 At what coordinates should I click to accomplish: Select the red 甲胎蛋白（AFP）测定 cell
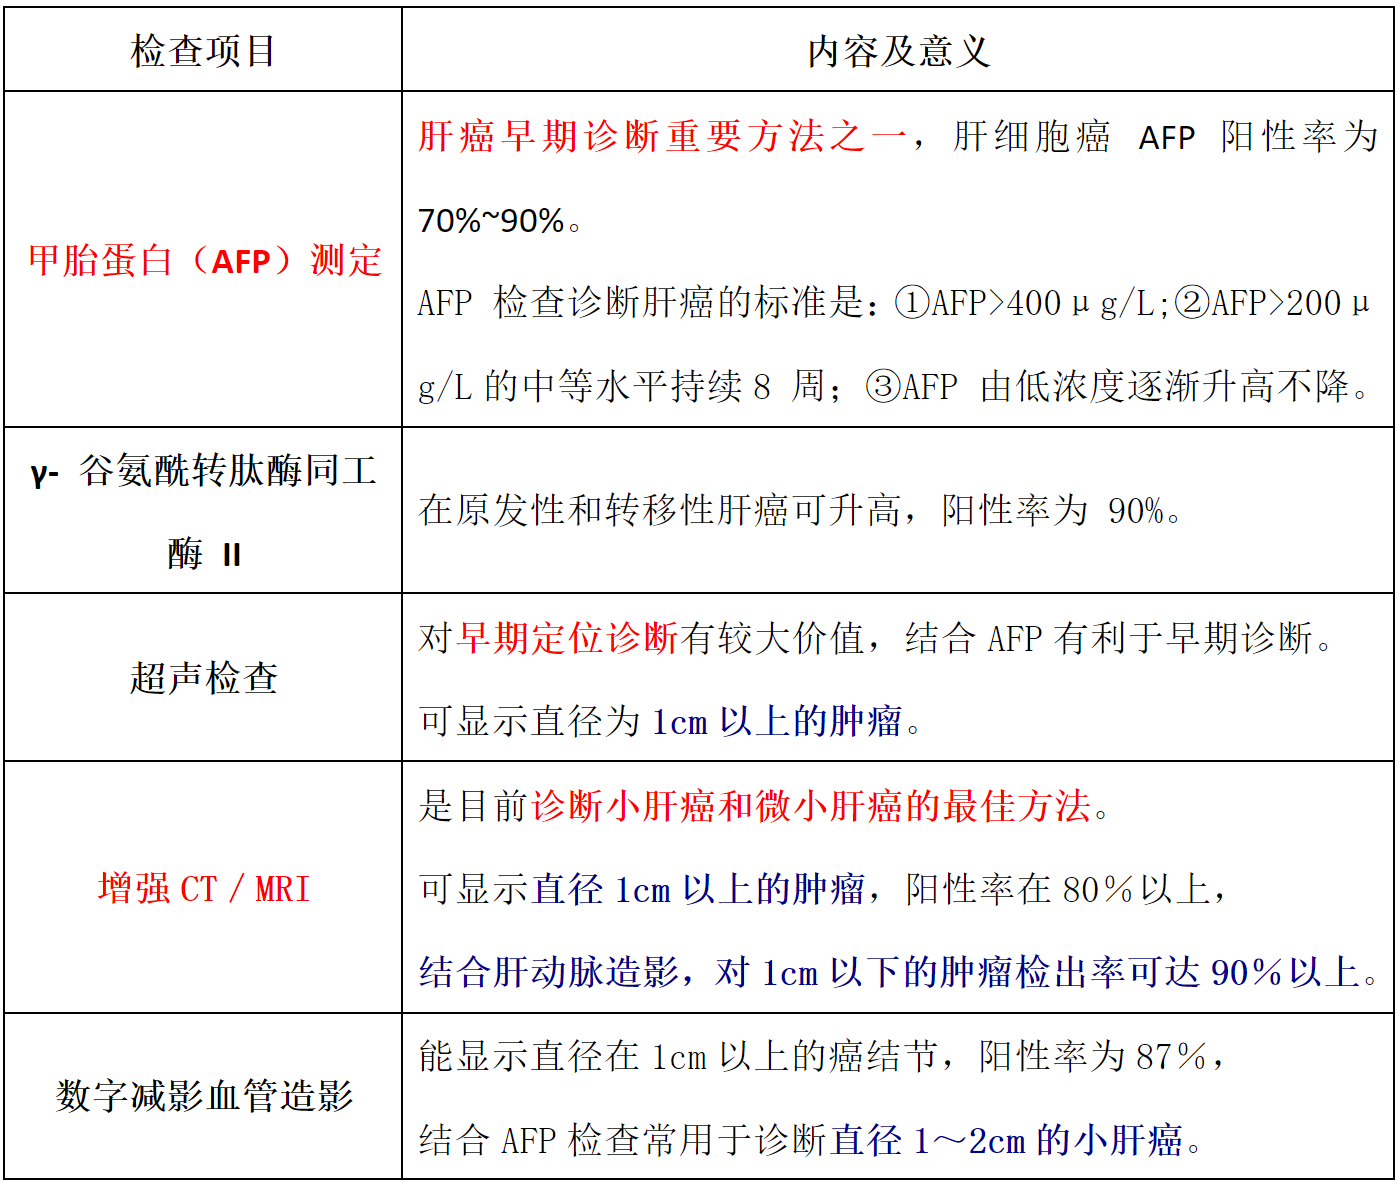[x=204, y=261]
